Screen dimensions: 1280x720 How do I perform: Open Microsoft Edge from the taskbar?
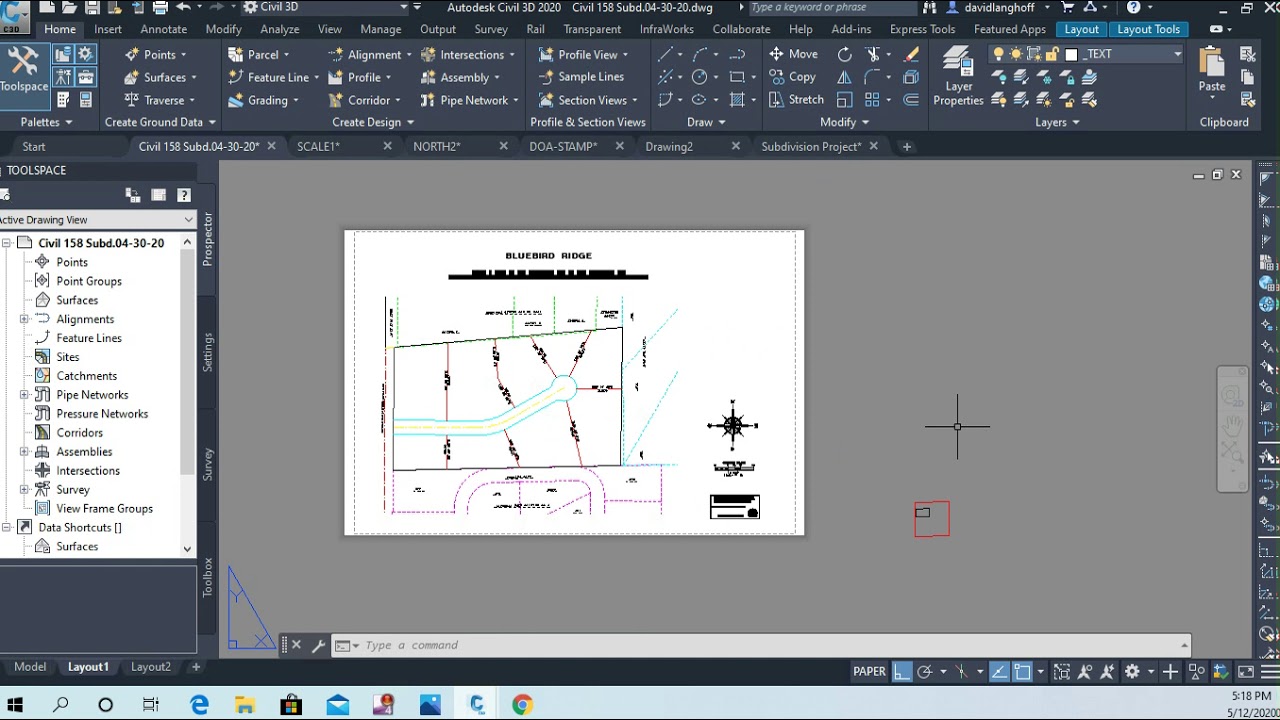199,705
